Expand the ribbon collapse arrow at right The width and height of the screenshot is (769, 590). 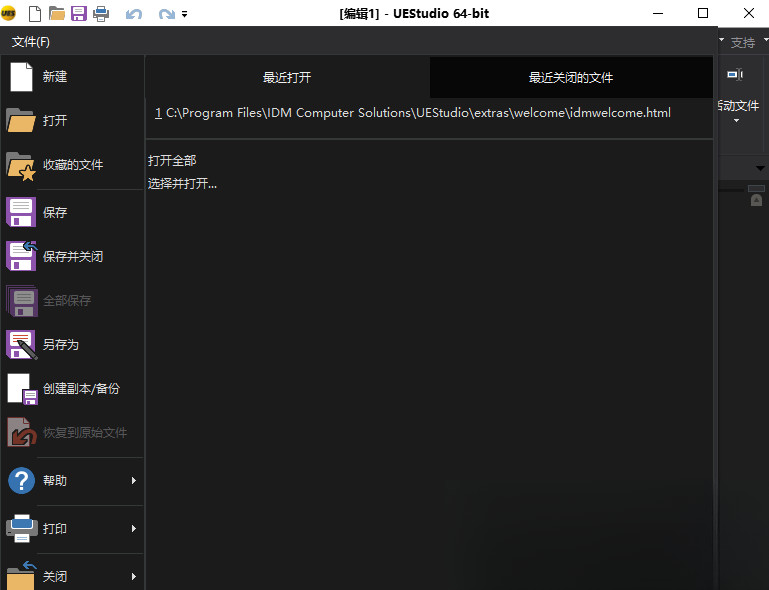(x=760, y=168)
